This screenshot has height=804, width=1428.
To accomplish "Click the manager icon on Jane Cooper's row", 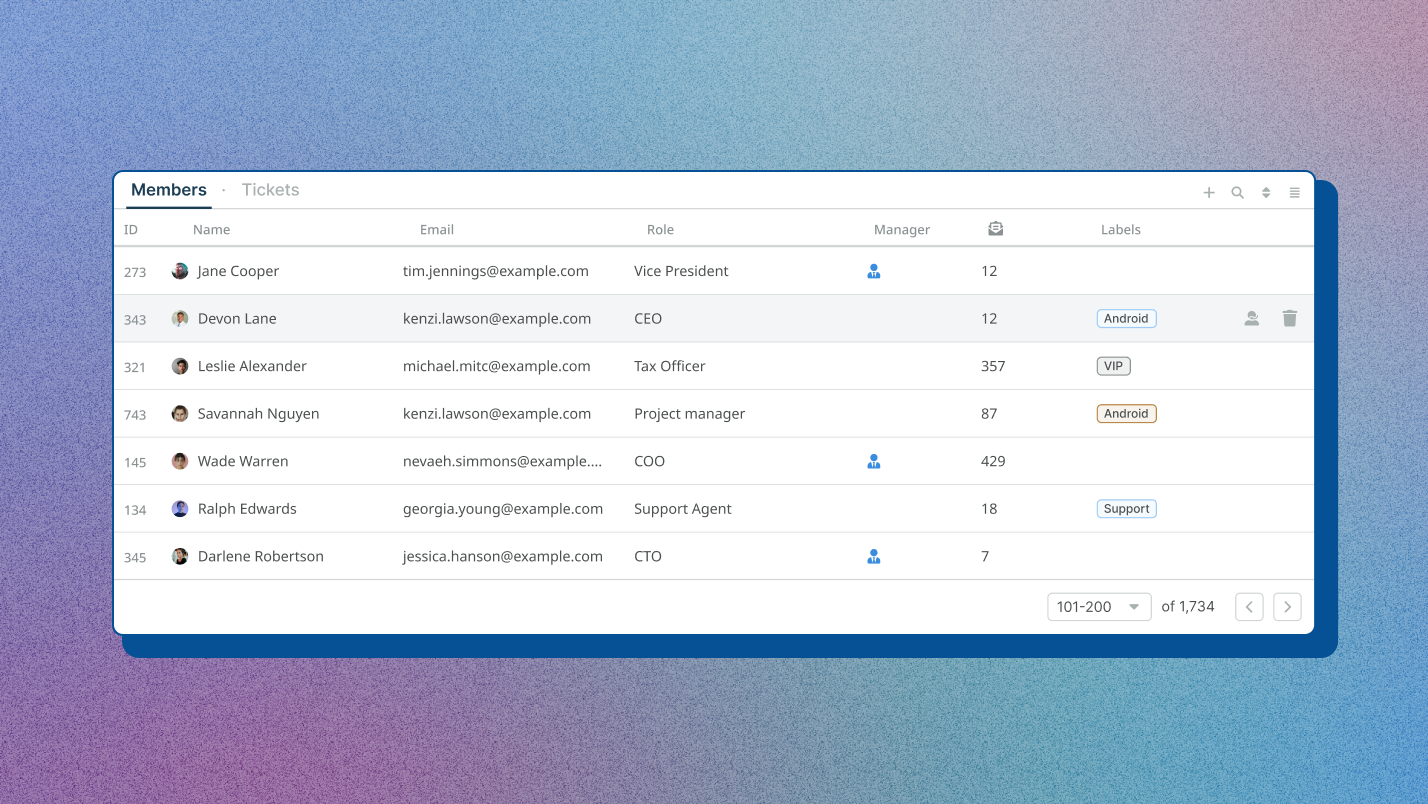I will point(874,271).
